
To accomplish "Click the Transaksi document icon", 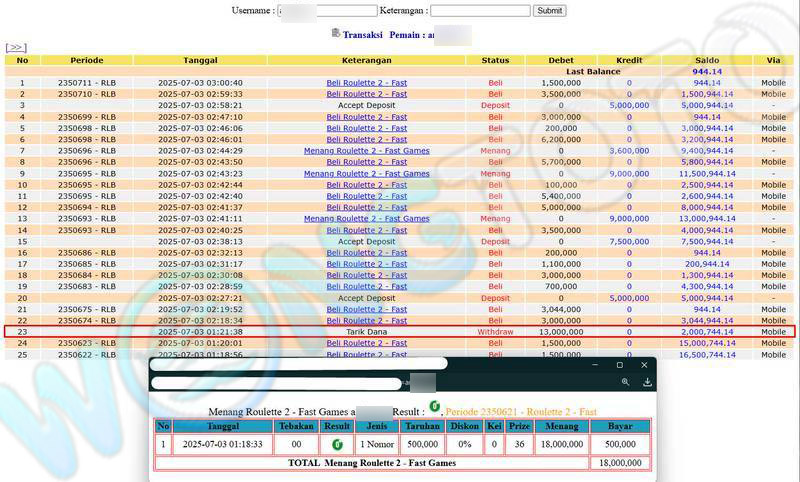I will point(336,33).
